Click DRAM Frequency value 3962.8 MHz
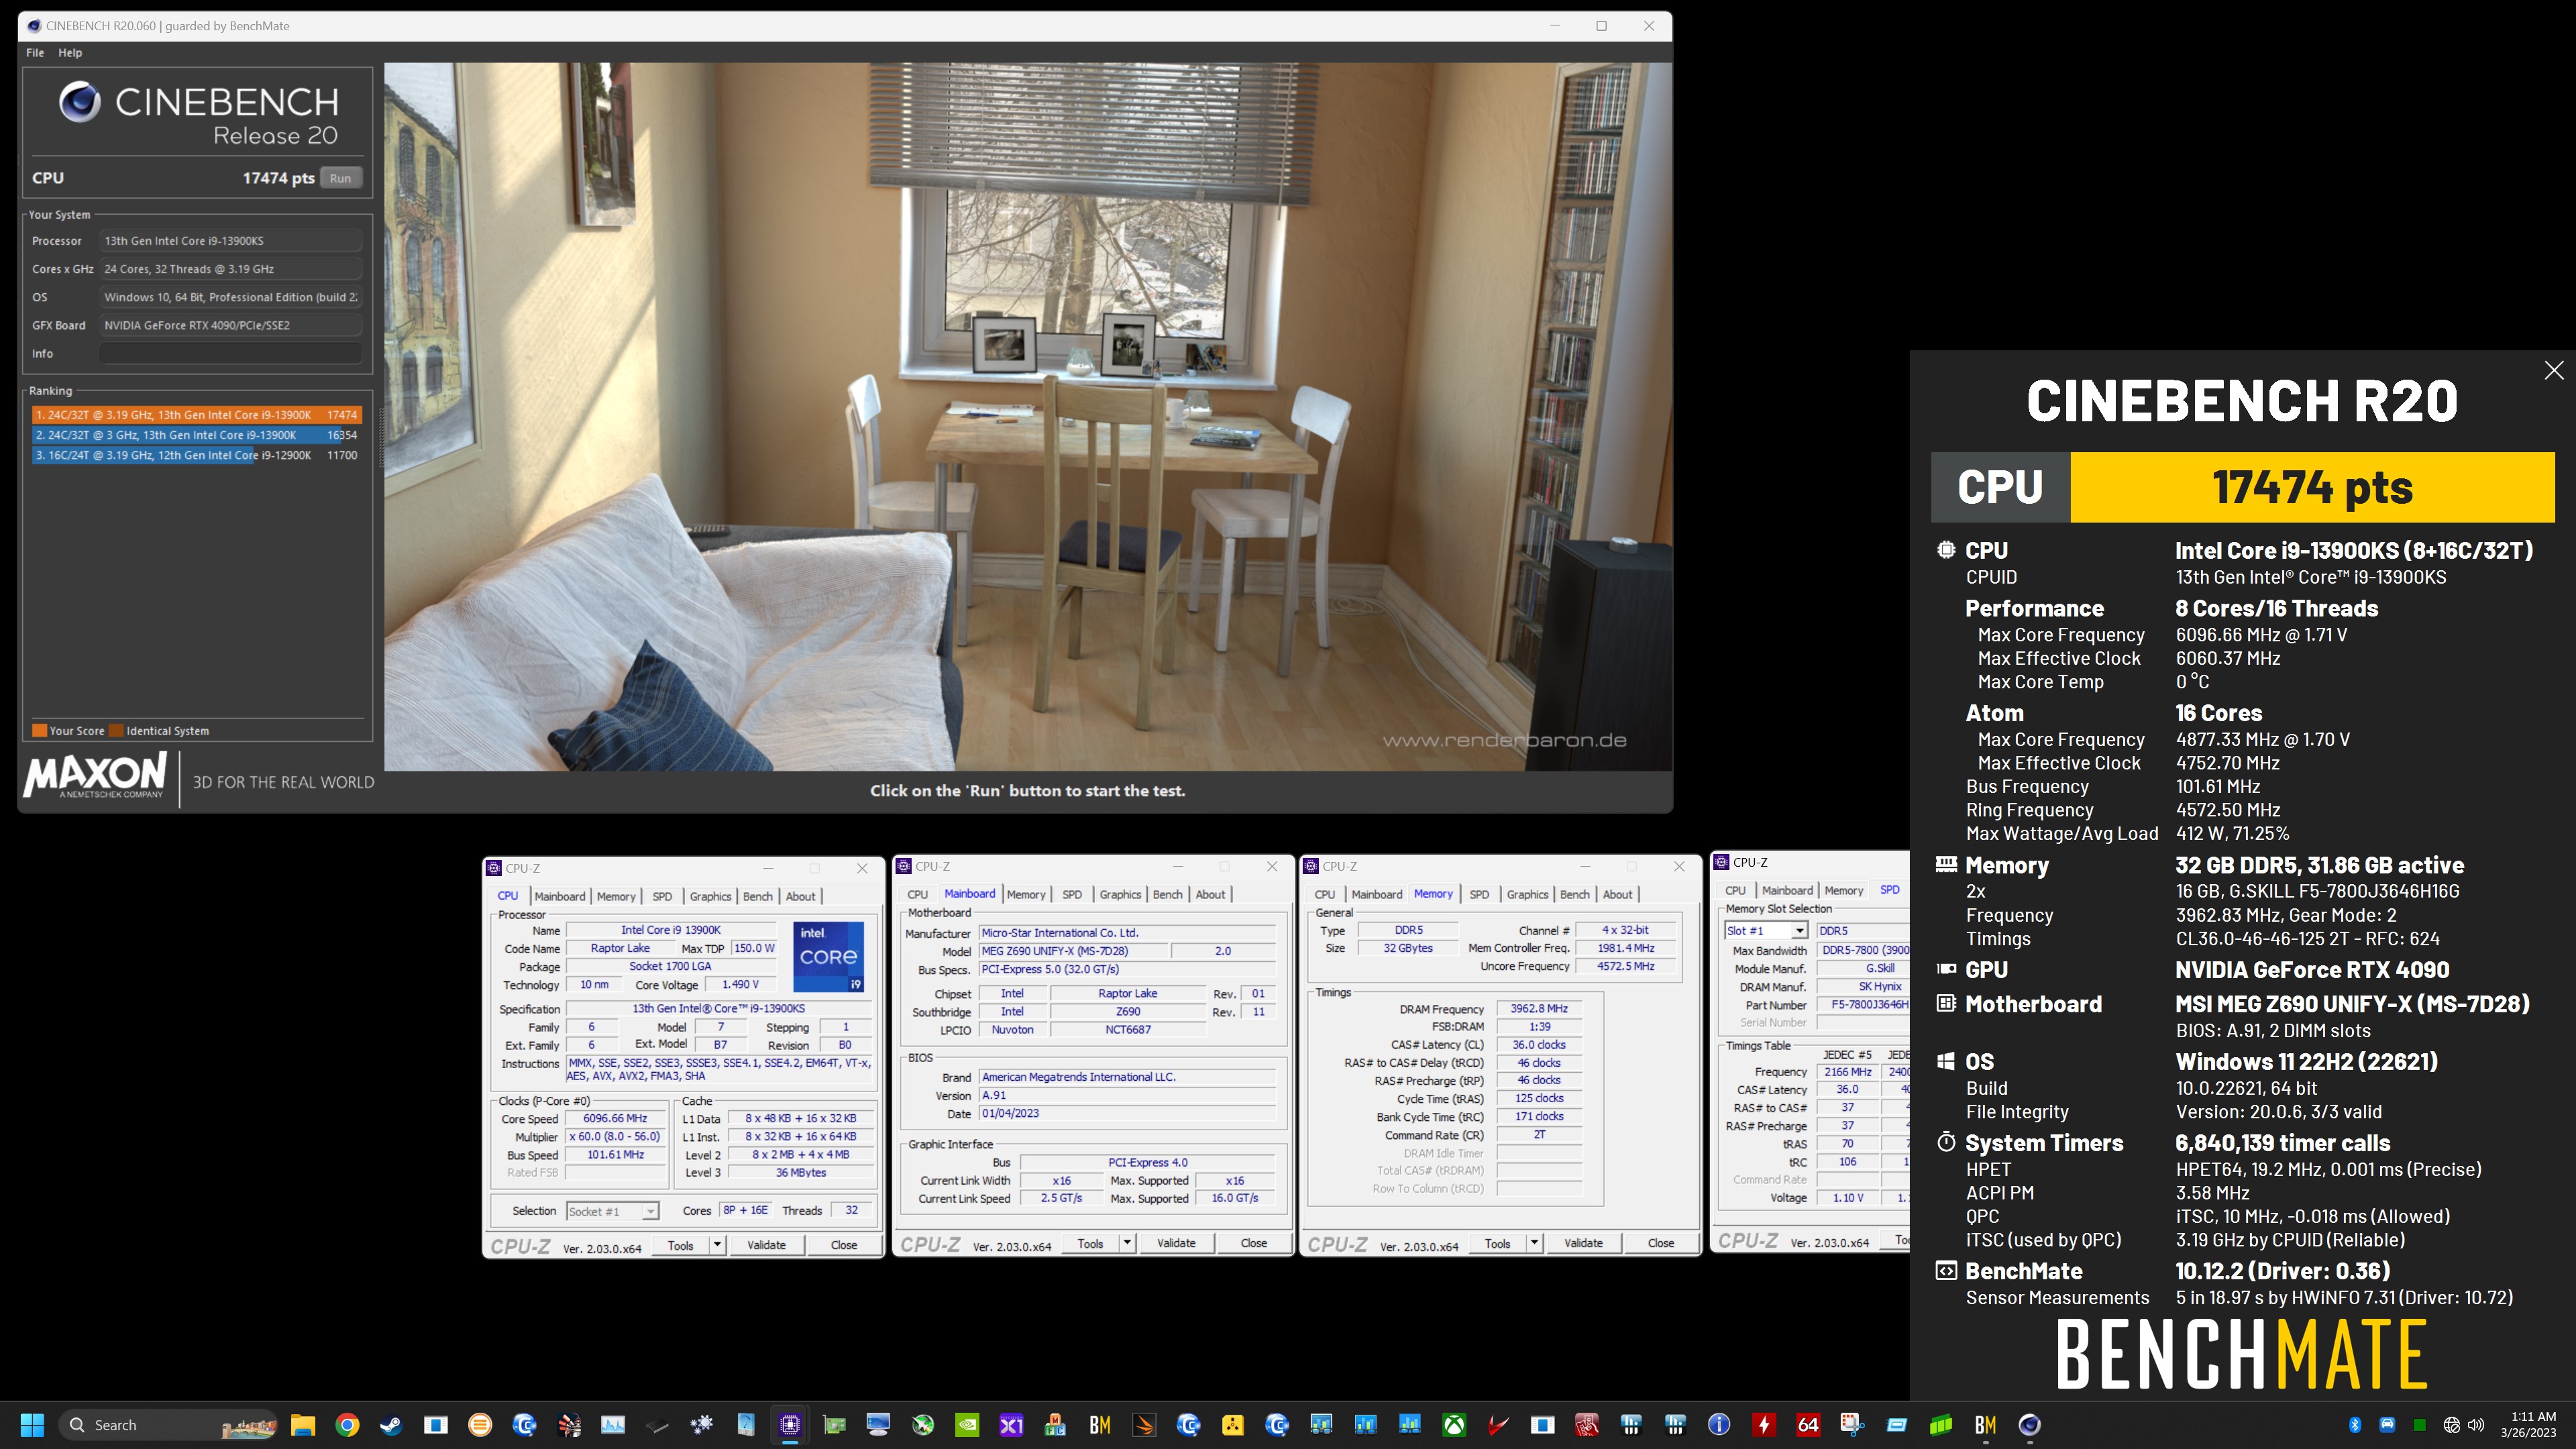Viewport: 2576px width, 1449px height. 1539,1008
